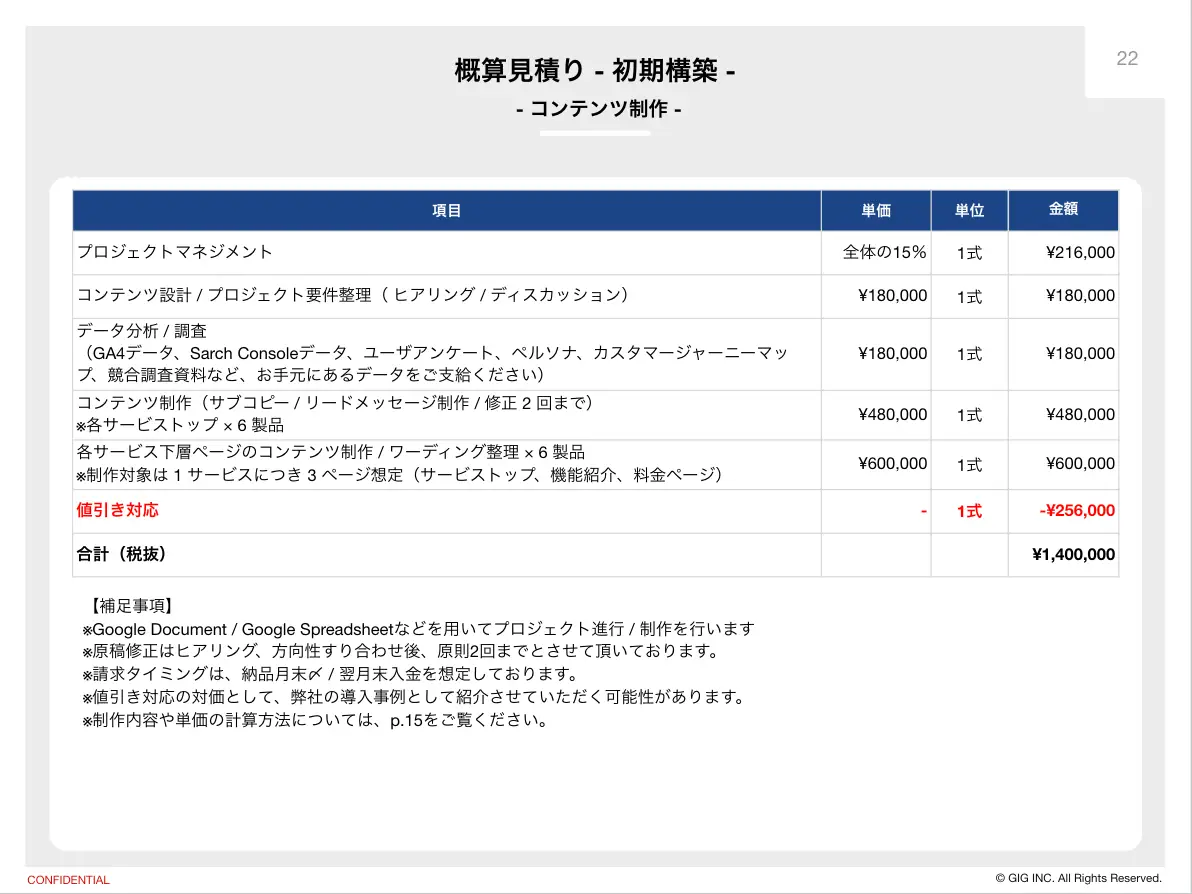
Task: Click the 原稿修正はヒアリング note line
Action: [401, 651]
